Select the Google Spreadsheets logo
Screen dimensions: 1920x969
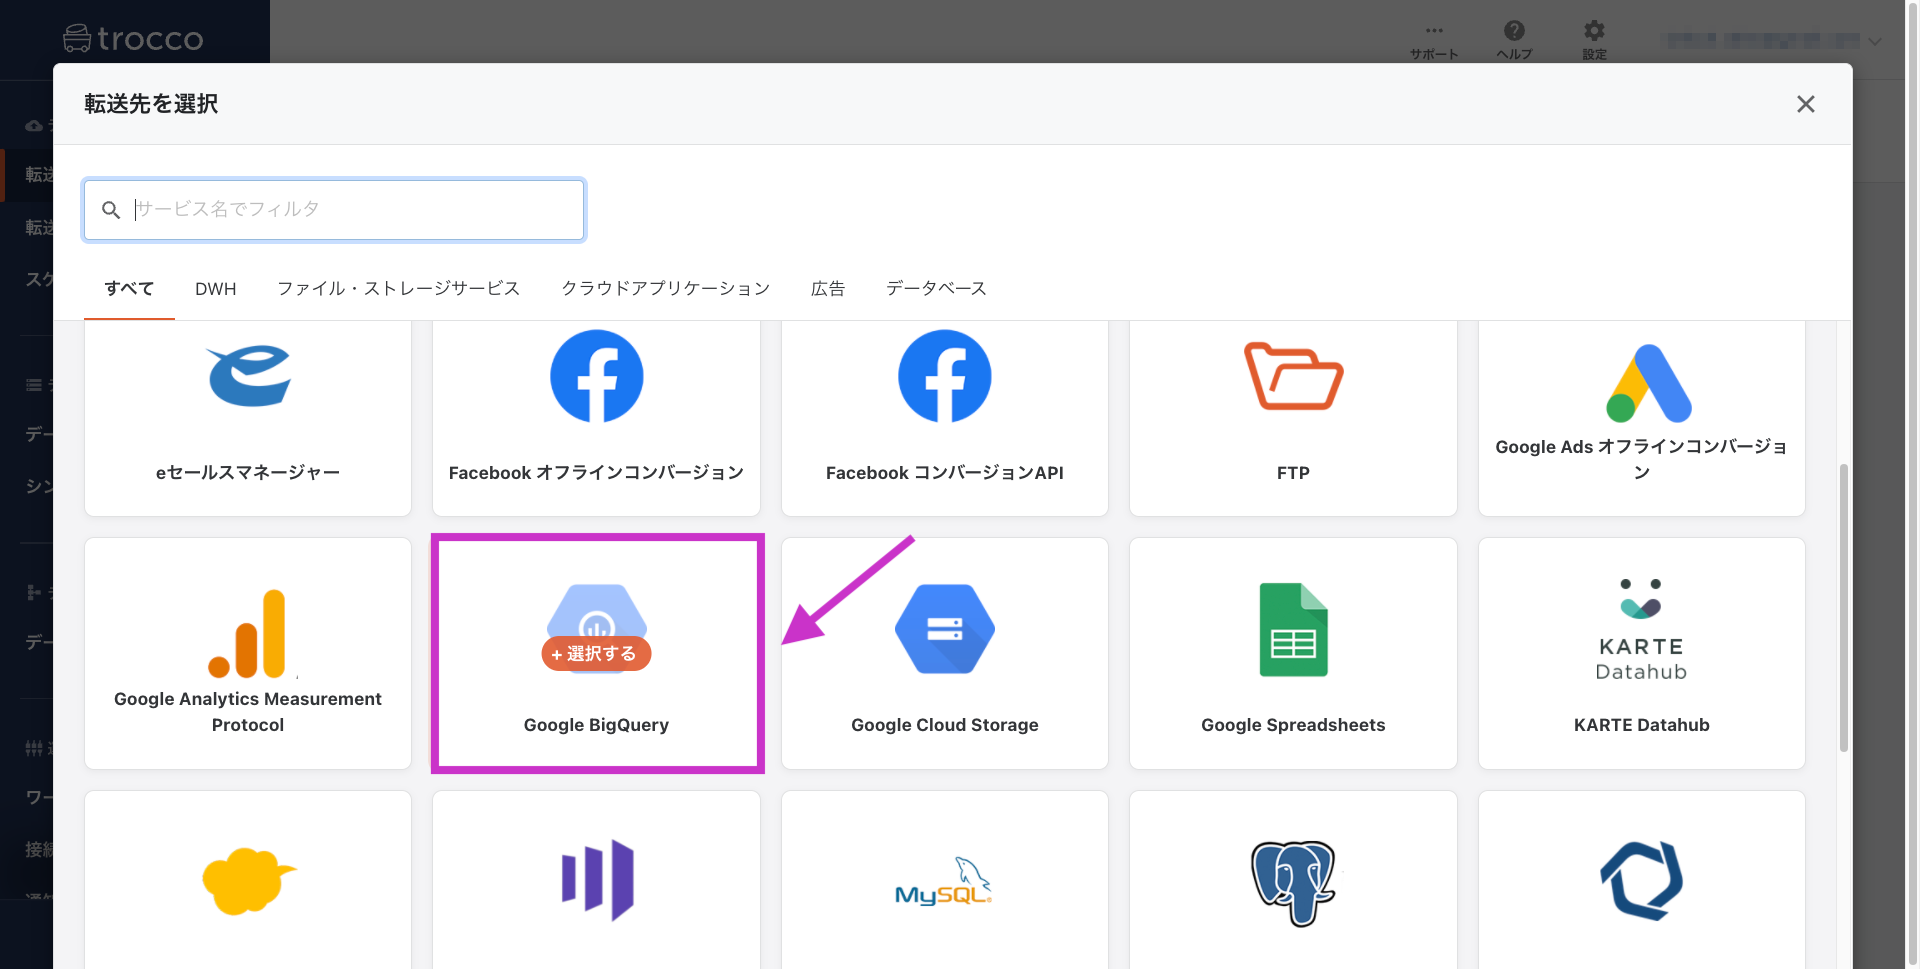pos(1293,629)
